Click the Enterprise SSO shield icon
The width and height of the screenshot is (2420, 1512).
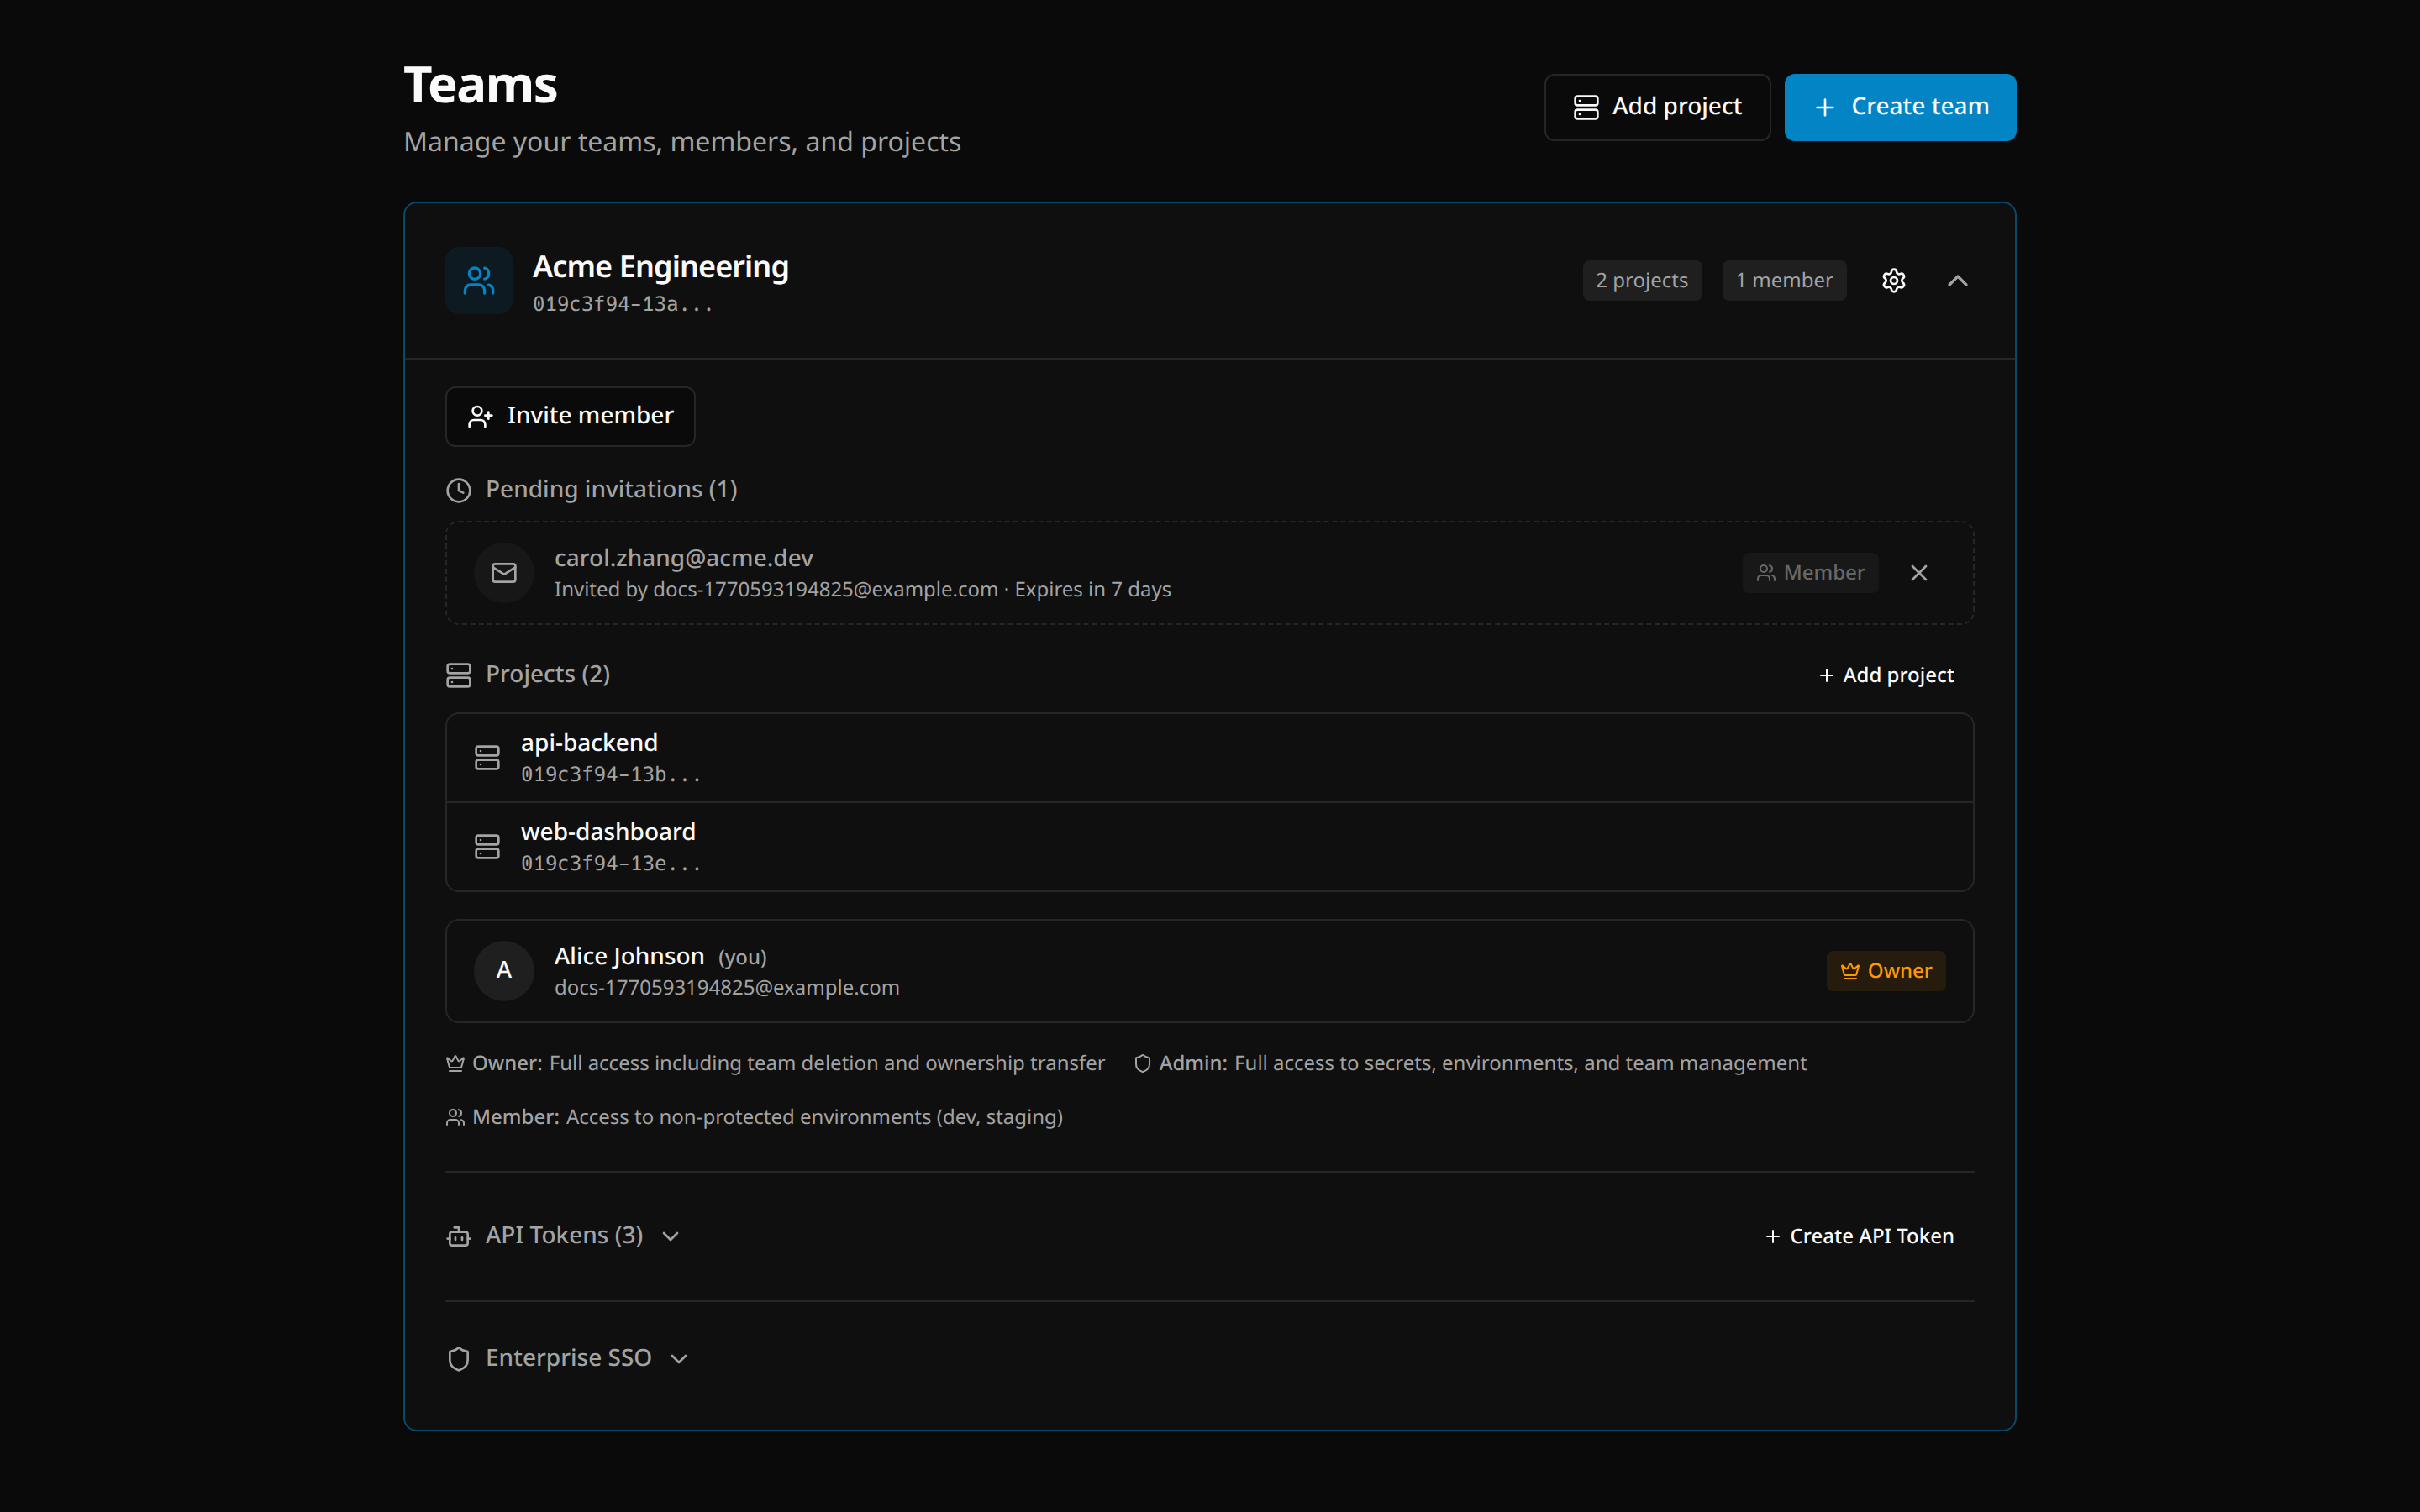459,1358
